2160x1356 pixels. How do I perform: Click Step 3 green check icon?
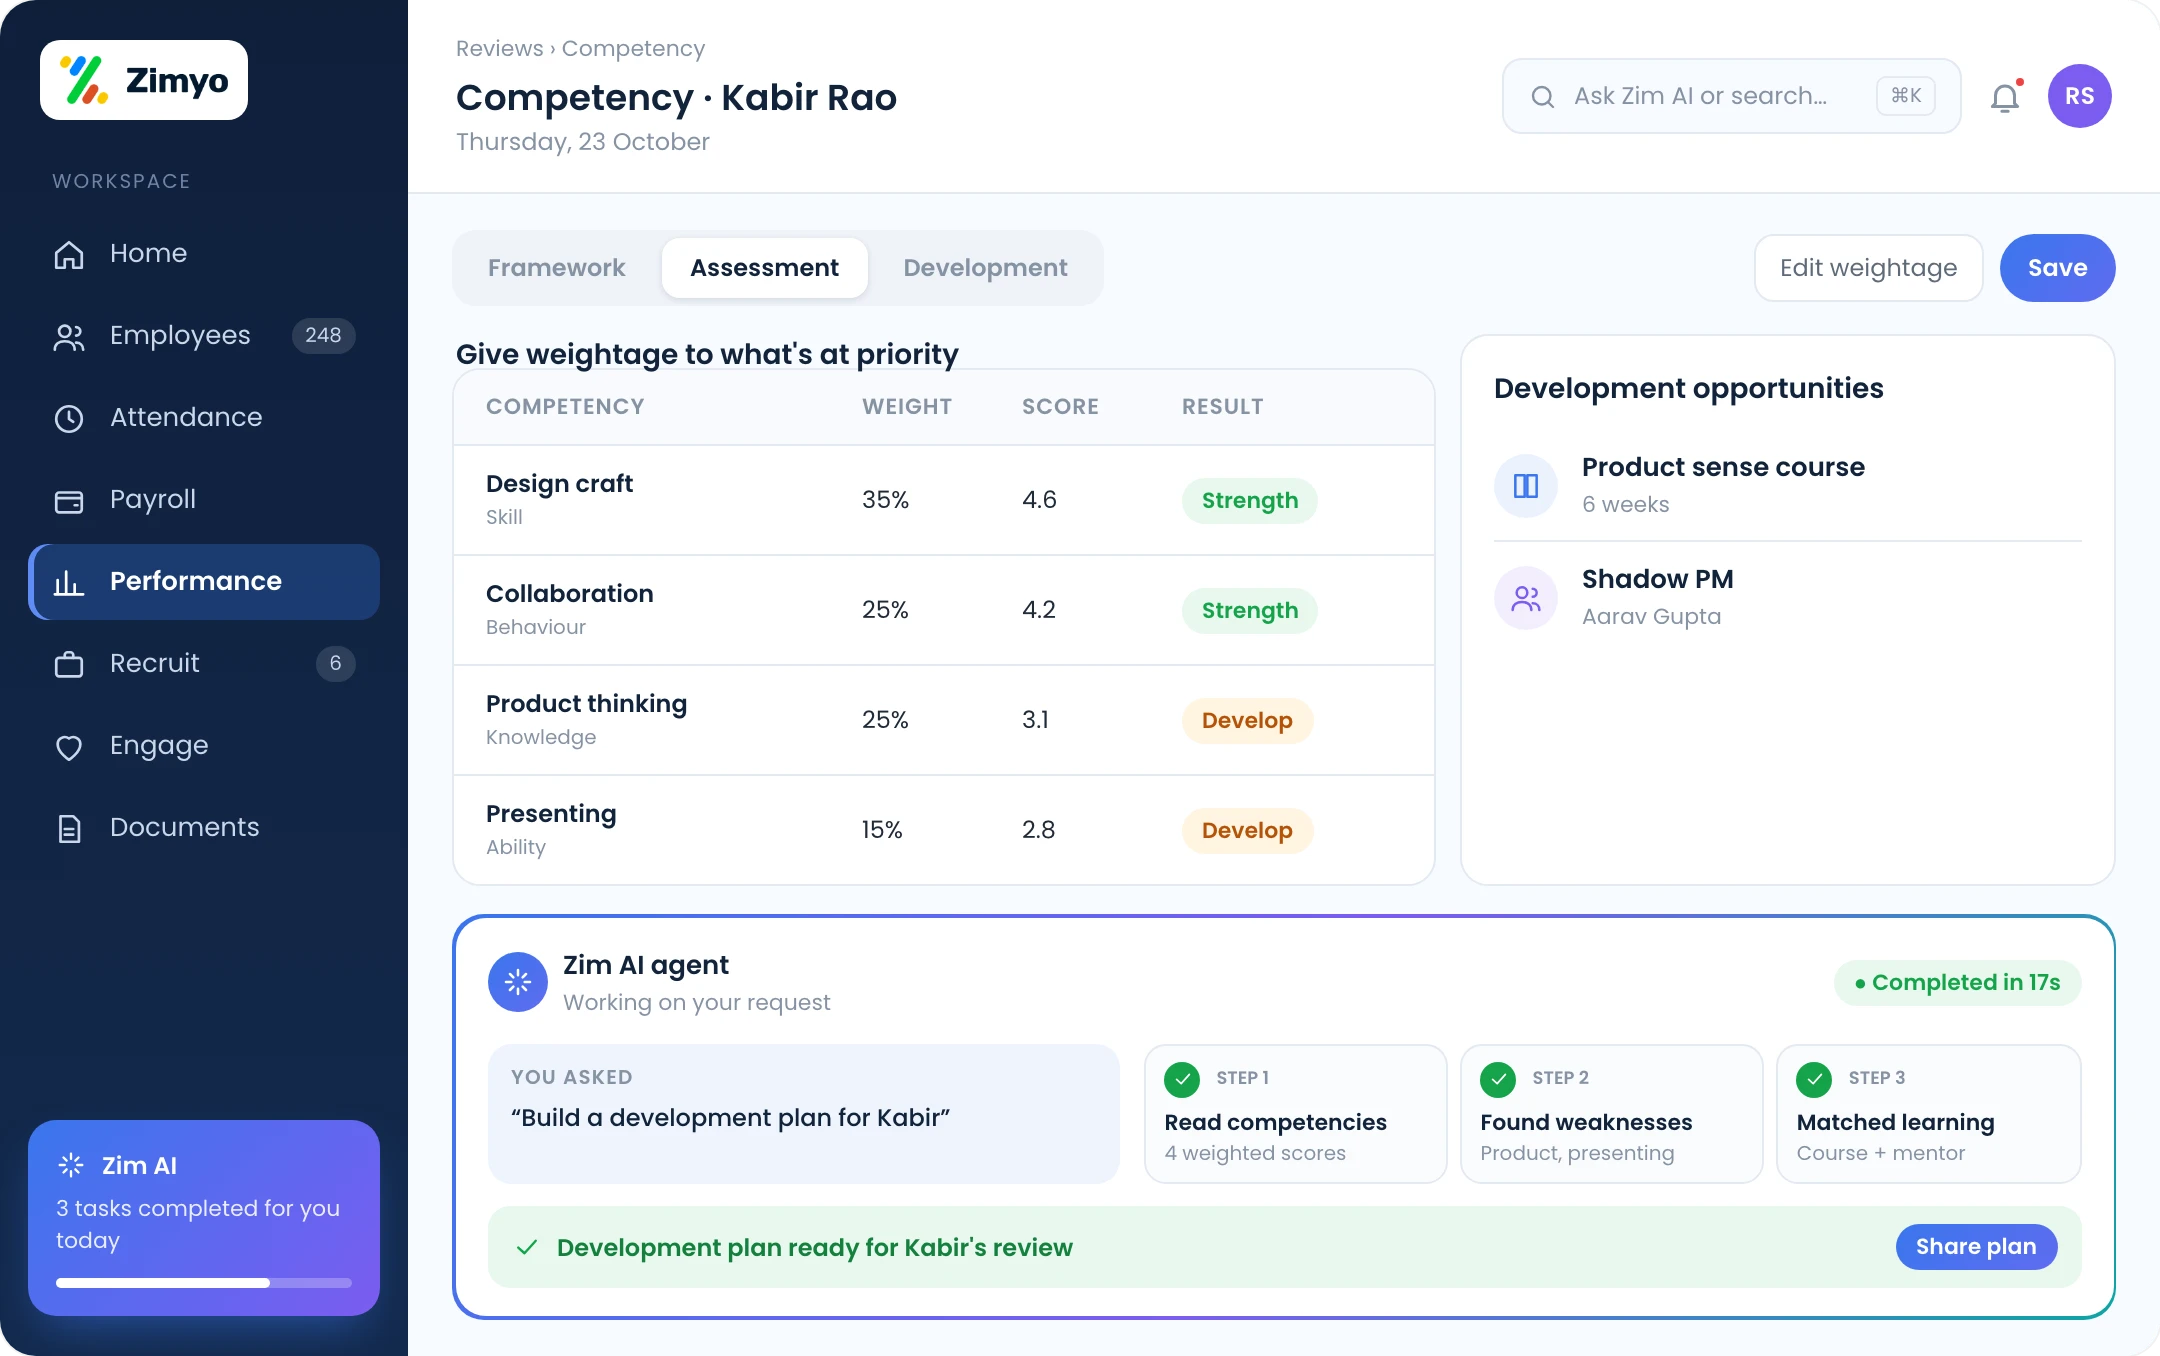[1814, 1079]
